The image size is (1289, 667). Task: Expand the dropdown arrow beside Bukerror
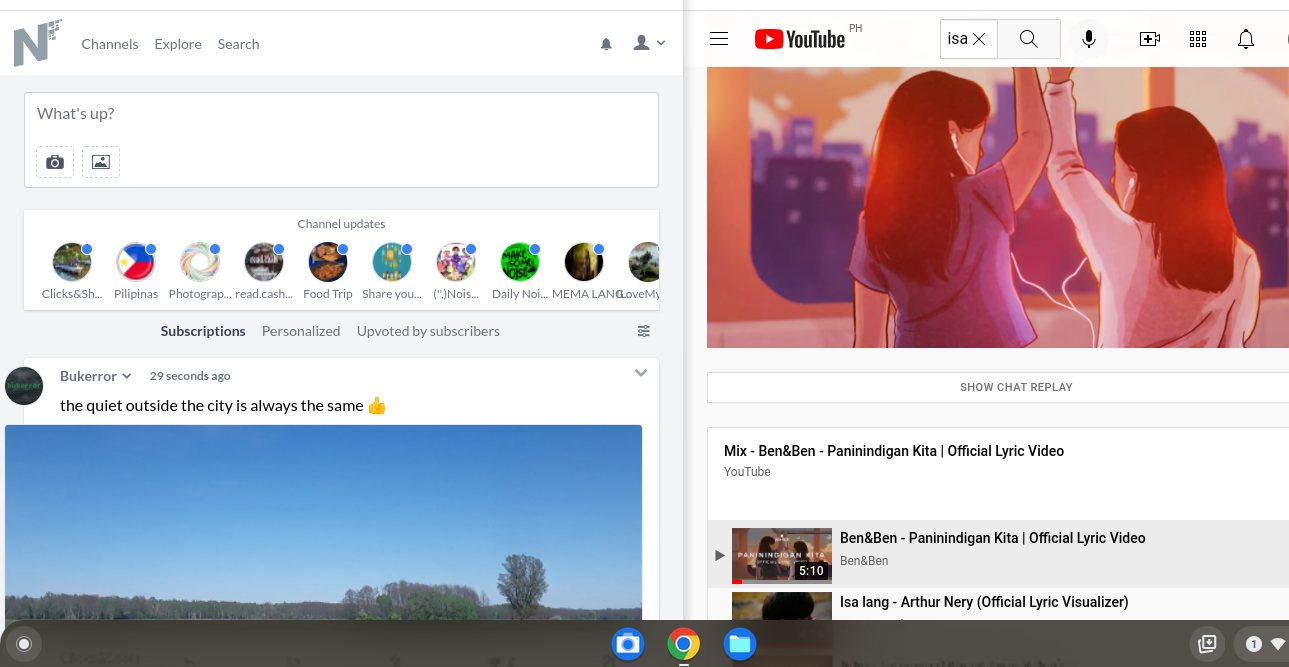(x=127, y=376)
